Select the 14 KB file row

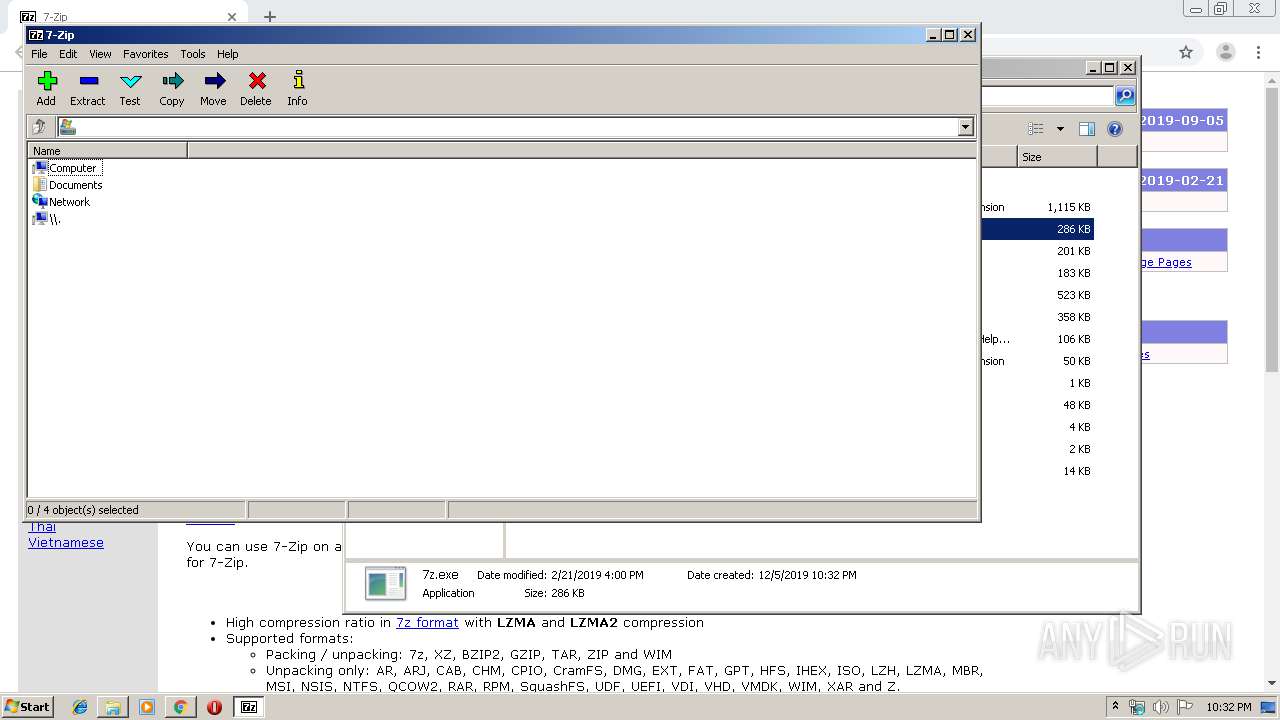point(1036,471)
